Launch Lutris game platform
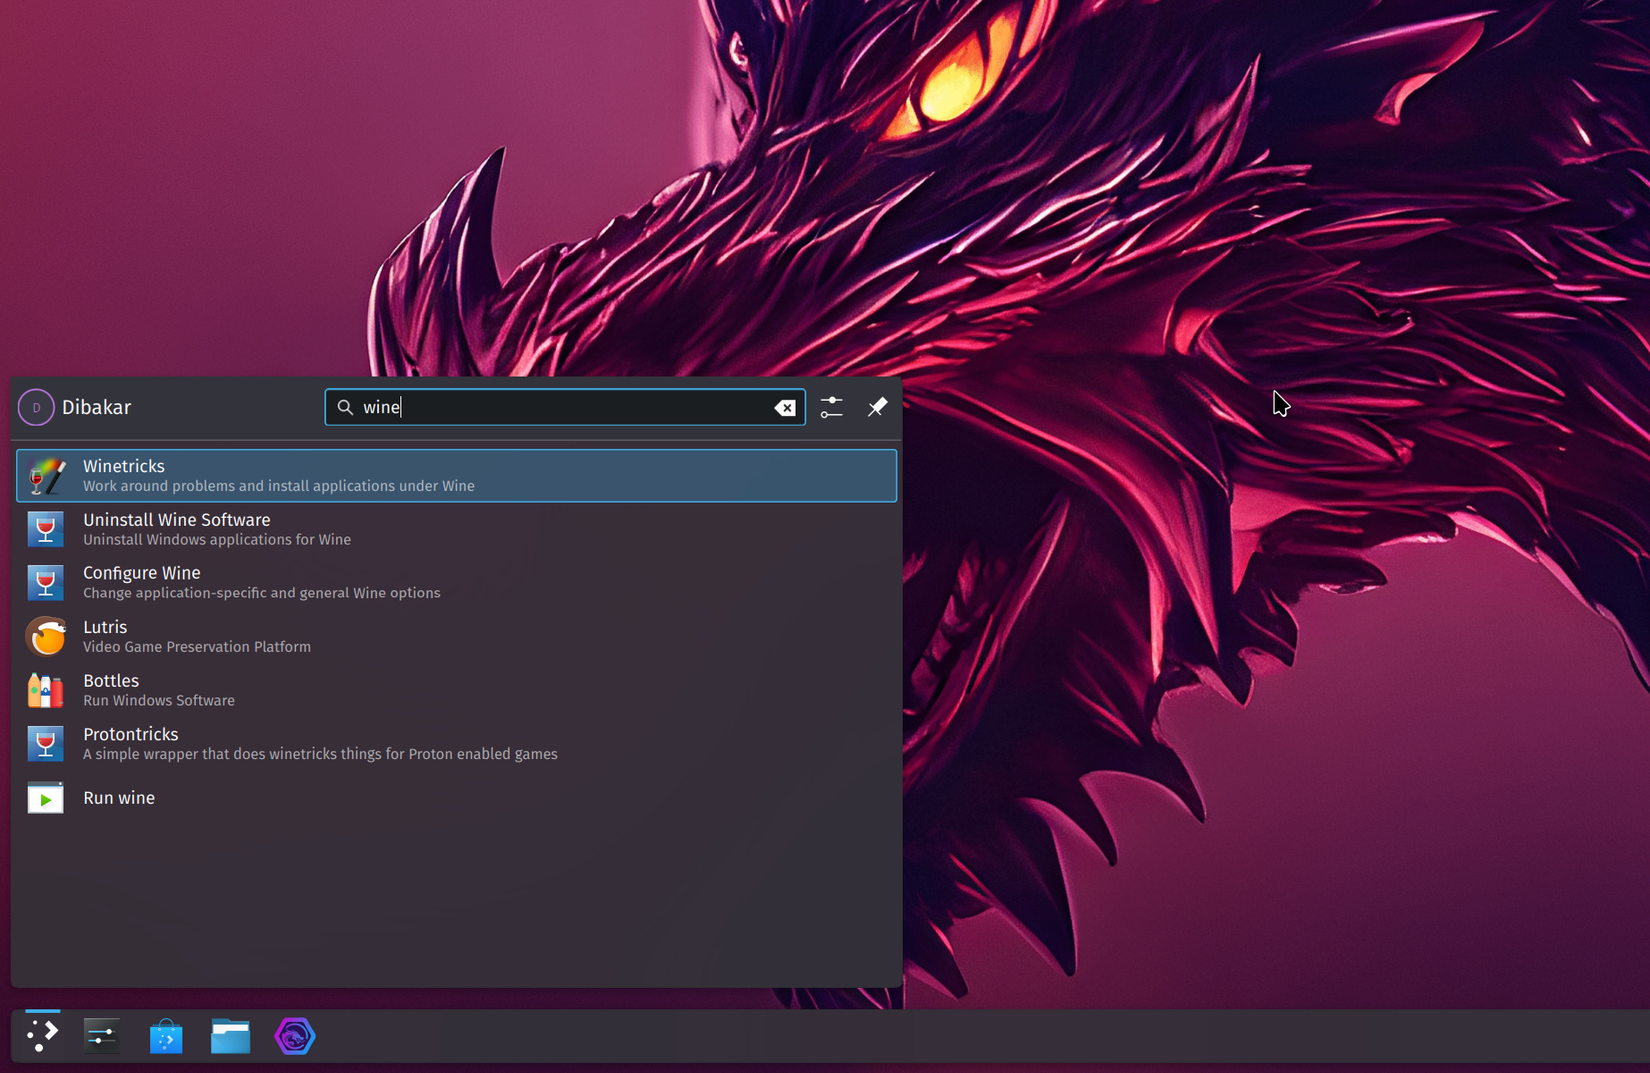 coord(456,636)
